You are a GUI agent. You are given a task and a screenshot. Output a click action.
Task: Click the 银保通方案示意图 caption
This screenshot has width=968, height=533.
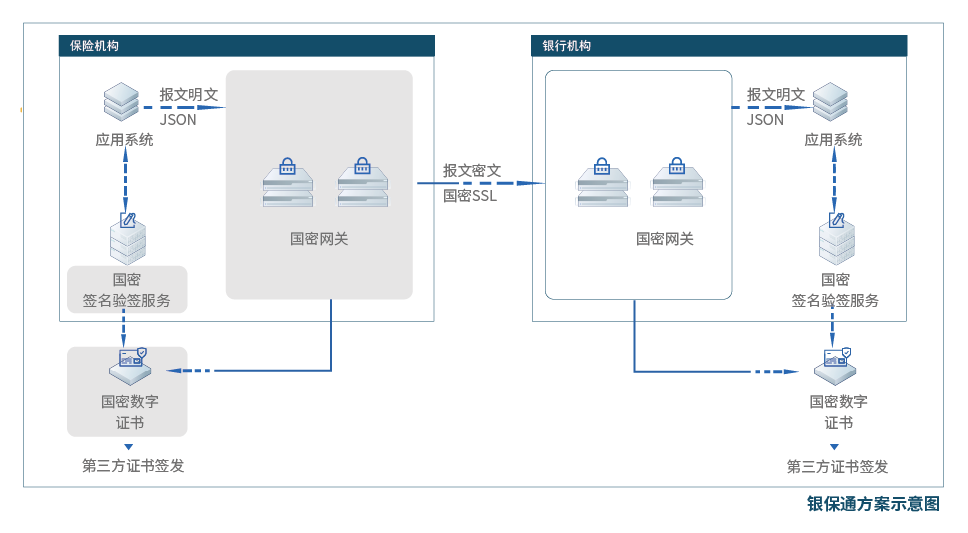click(x=874, y=504)
